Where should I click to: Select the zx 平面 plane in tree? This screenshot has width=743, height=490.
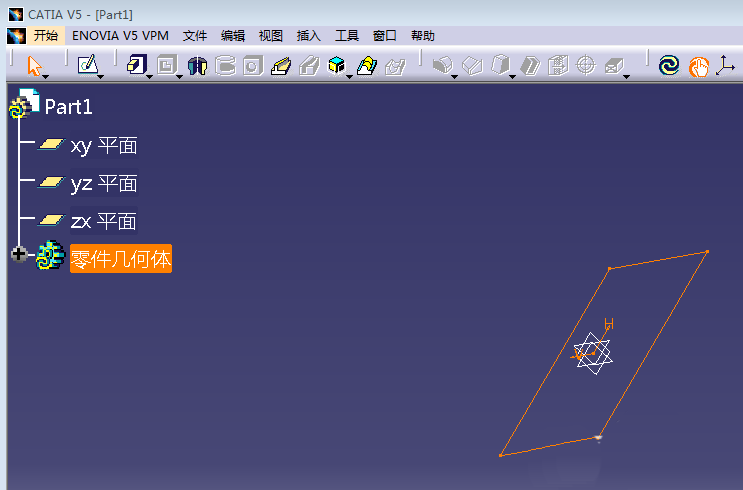tap(103, 221)
